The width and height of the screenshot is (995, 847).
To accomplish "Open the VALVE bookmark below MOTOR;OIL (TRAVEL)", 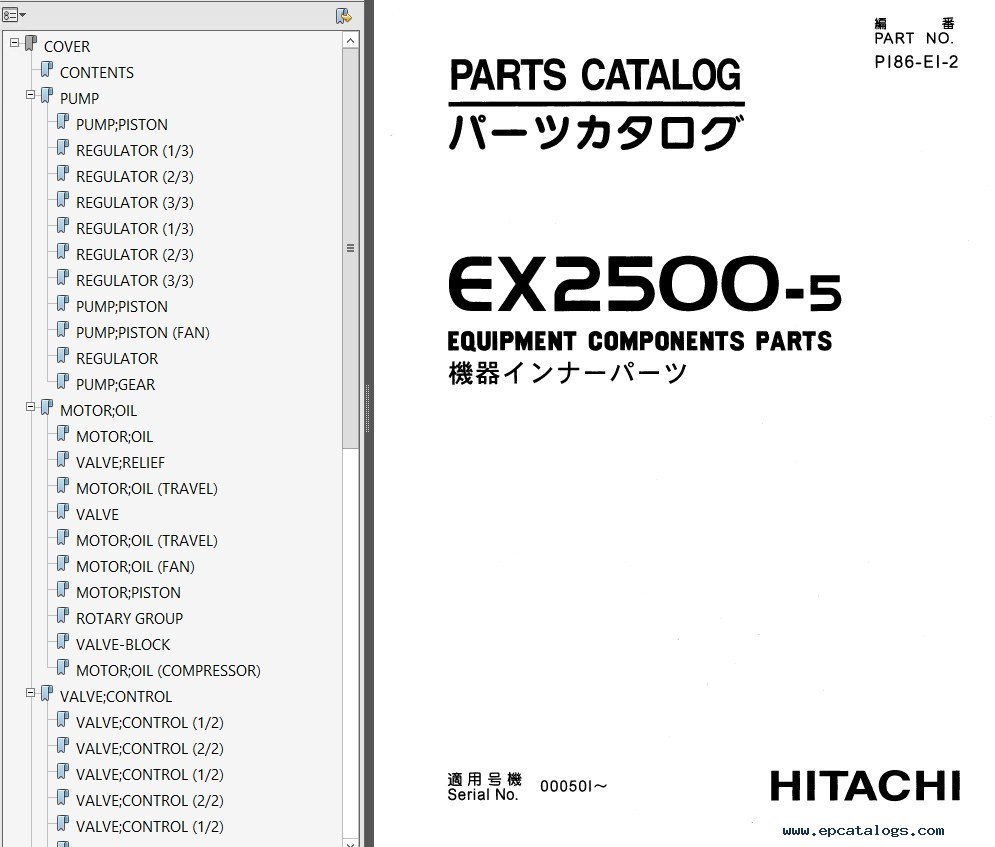I will (x=97, y=515).
